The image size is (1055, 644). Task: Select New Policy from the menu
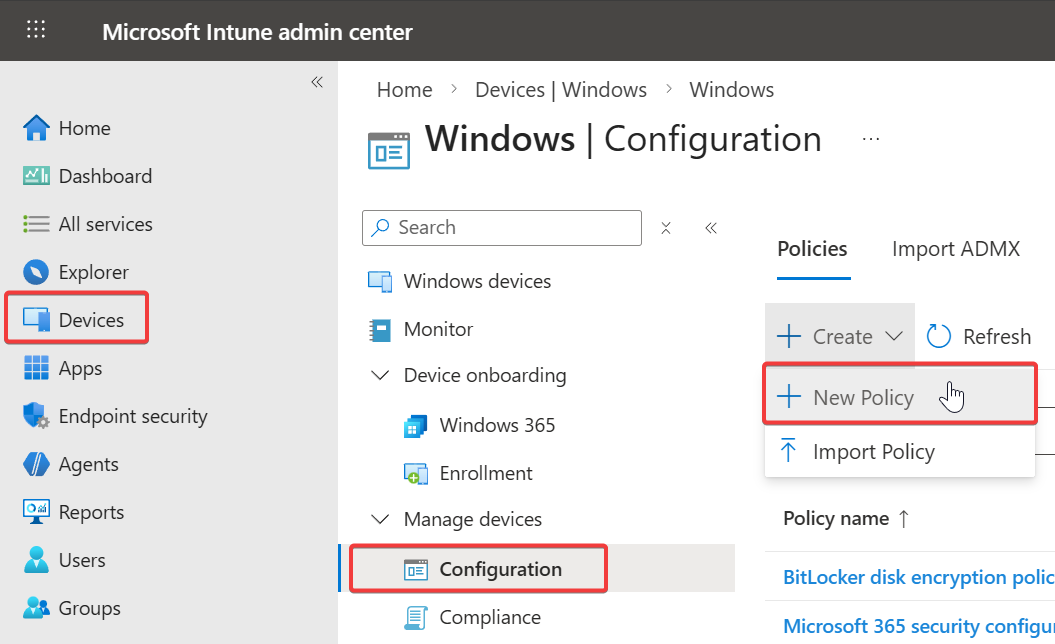click(863, 398)
